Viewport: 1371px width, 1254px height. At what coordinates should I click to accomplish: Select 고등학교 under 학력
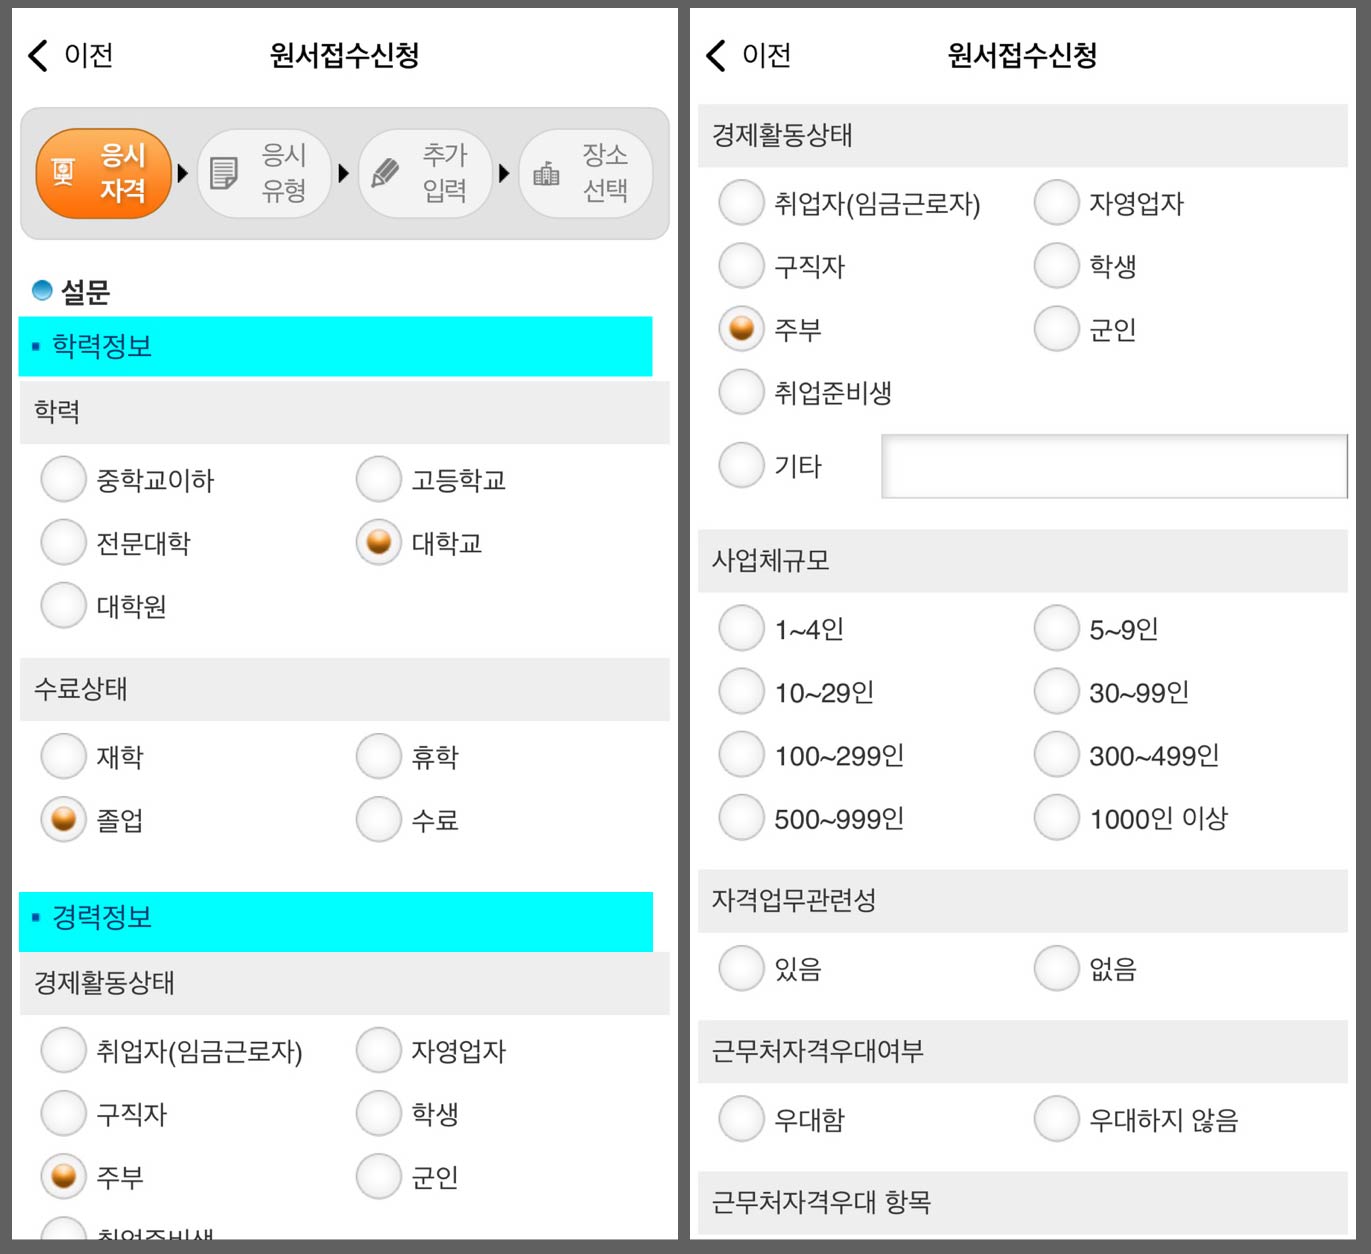point(377,480)
